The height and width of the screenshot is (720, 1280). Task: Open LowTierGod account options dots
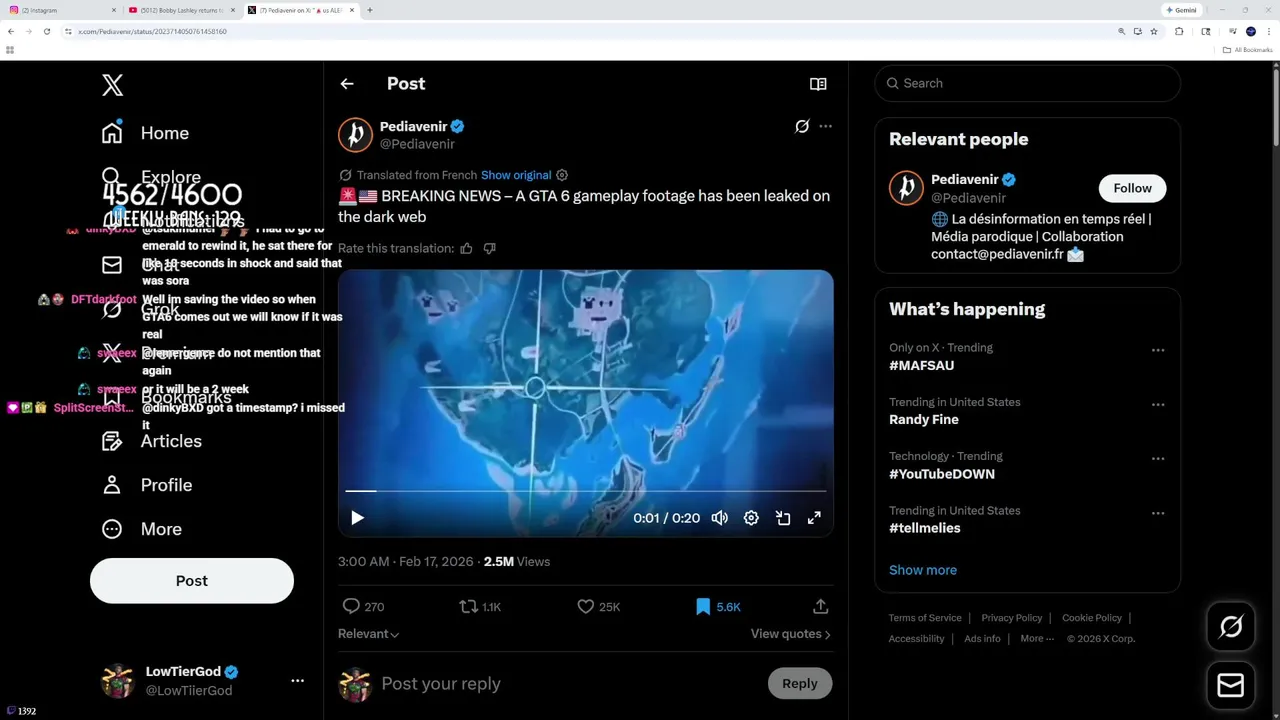[297, 681]
